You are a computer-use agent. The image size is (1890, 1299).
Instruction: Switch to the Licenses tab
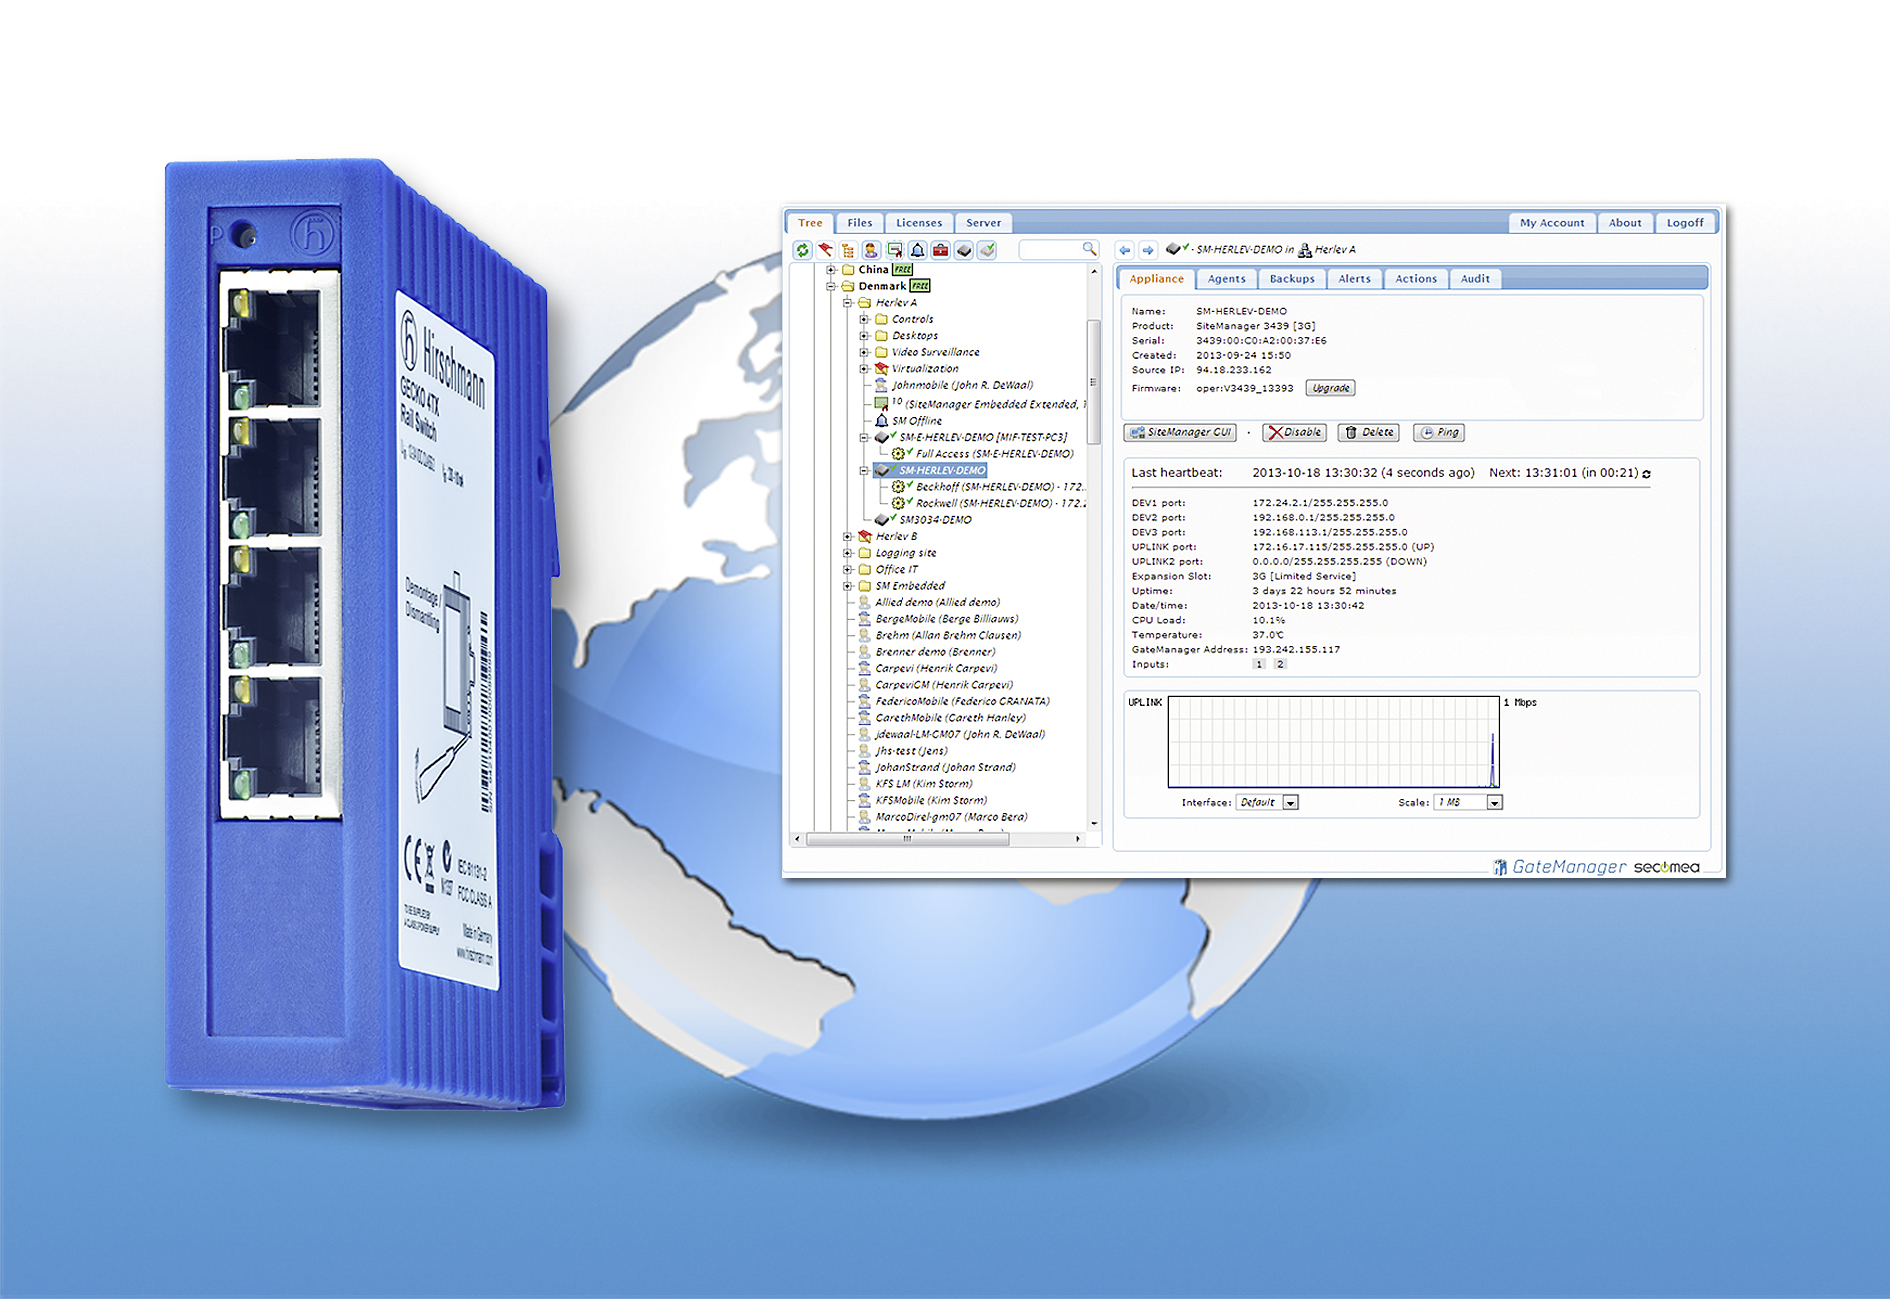point(919,223)
